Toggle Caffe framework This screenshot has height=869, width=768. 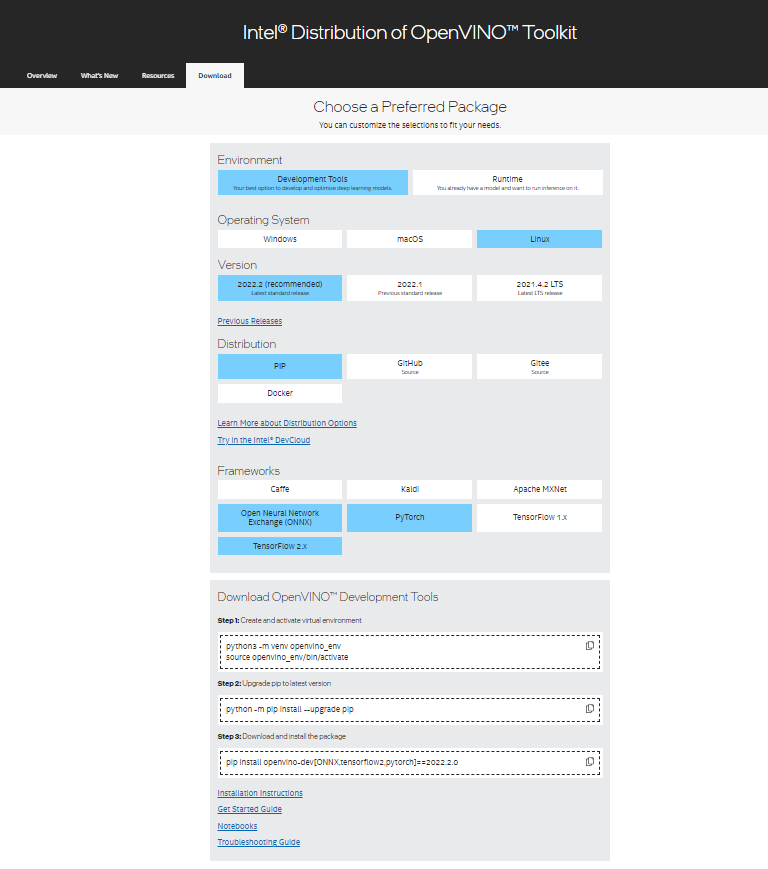click(x=280, y=489)
